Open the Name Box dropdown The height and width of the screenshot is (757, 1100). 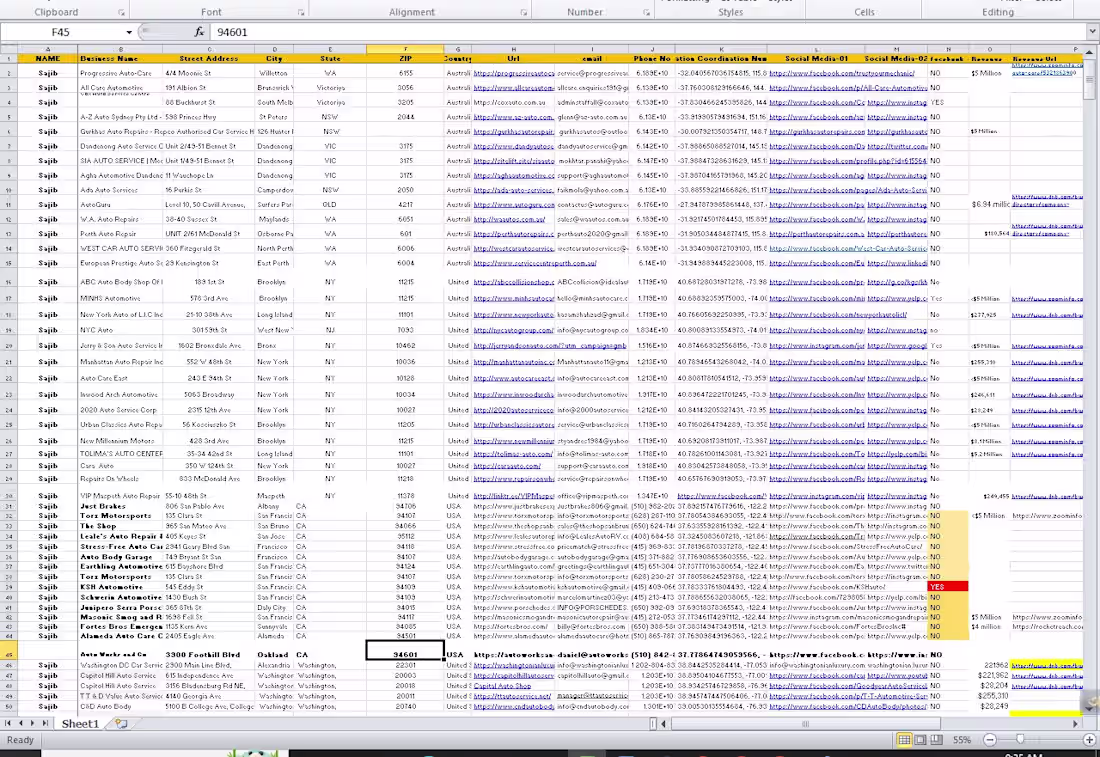click(x=129, y=32)
